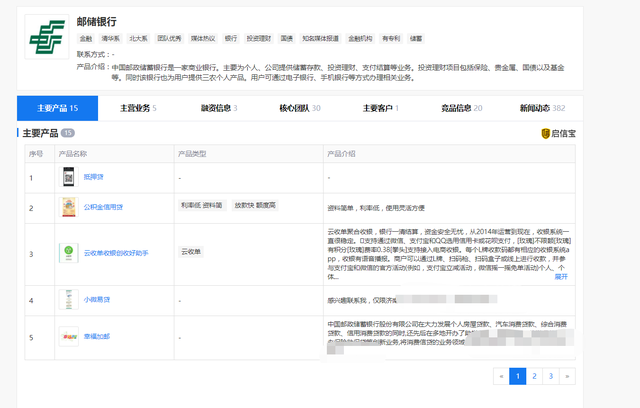
Task: Open the 抵押贷 product link
Action: (93, 177)
